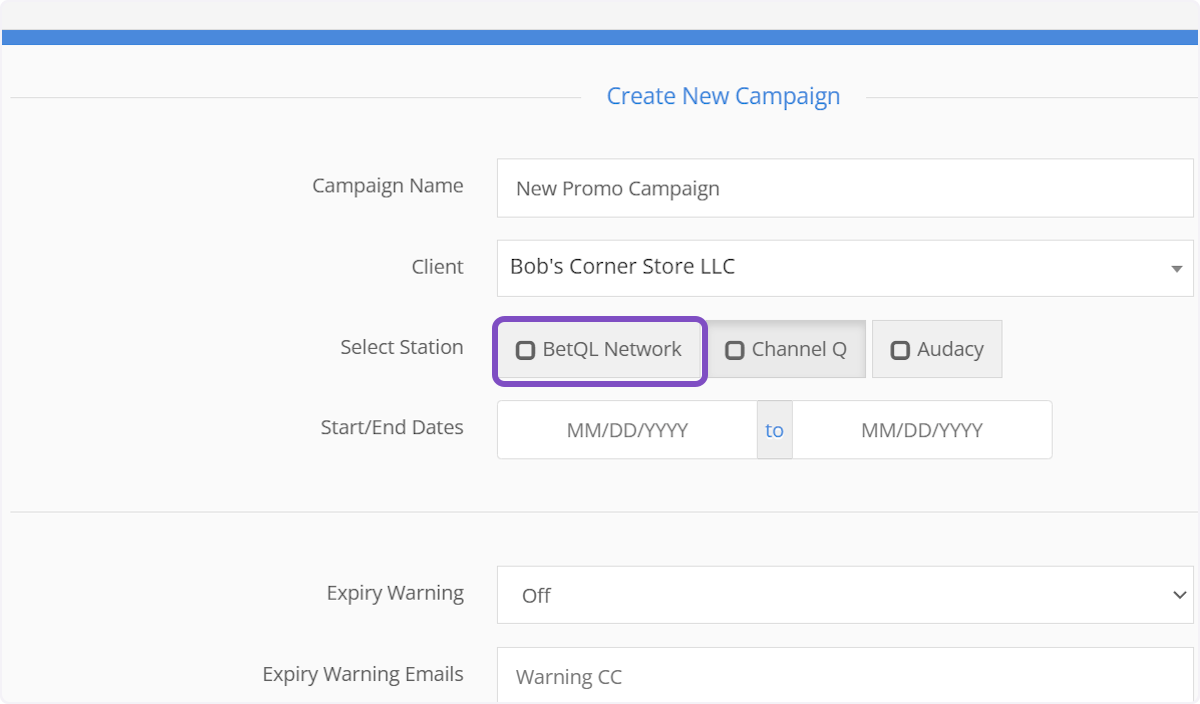Click the Client dropdown arrow
Viewport: 1200px width, 704px height.
click(x=1176, y=269)
